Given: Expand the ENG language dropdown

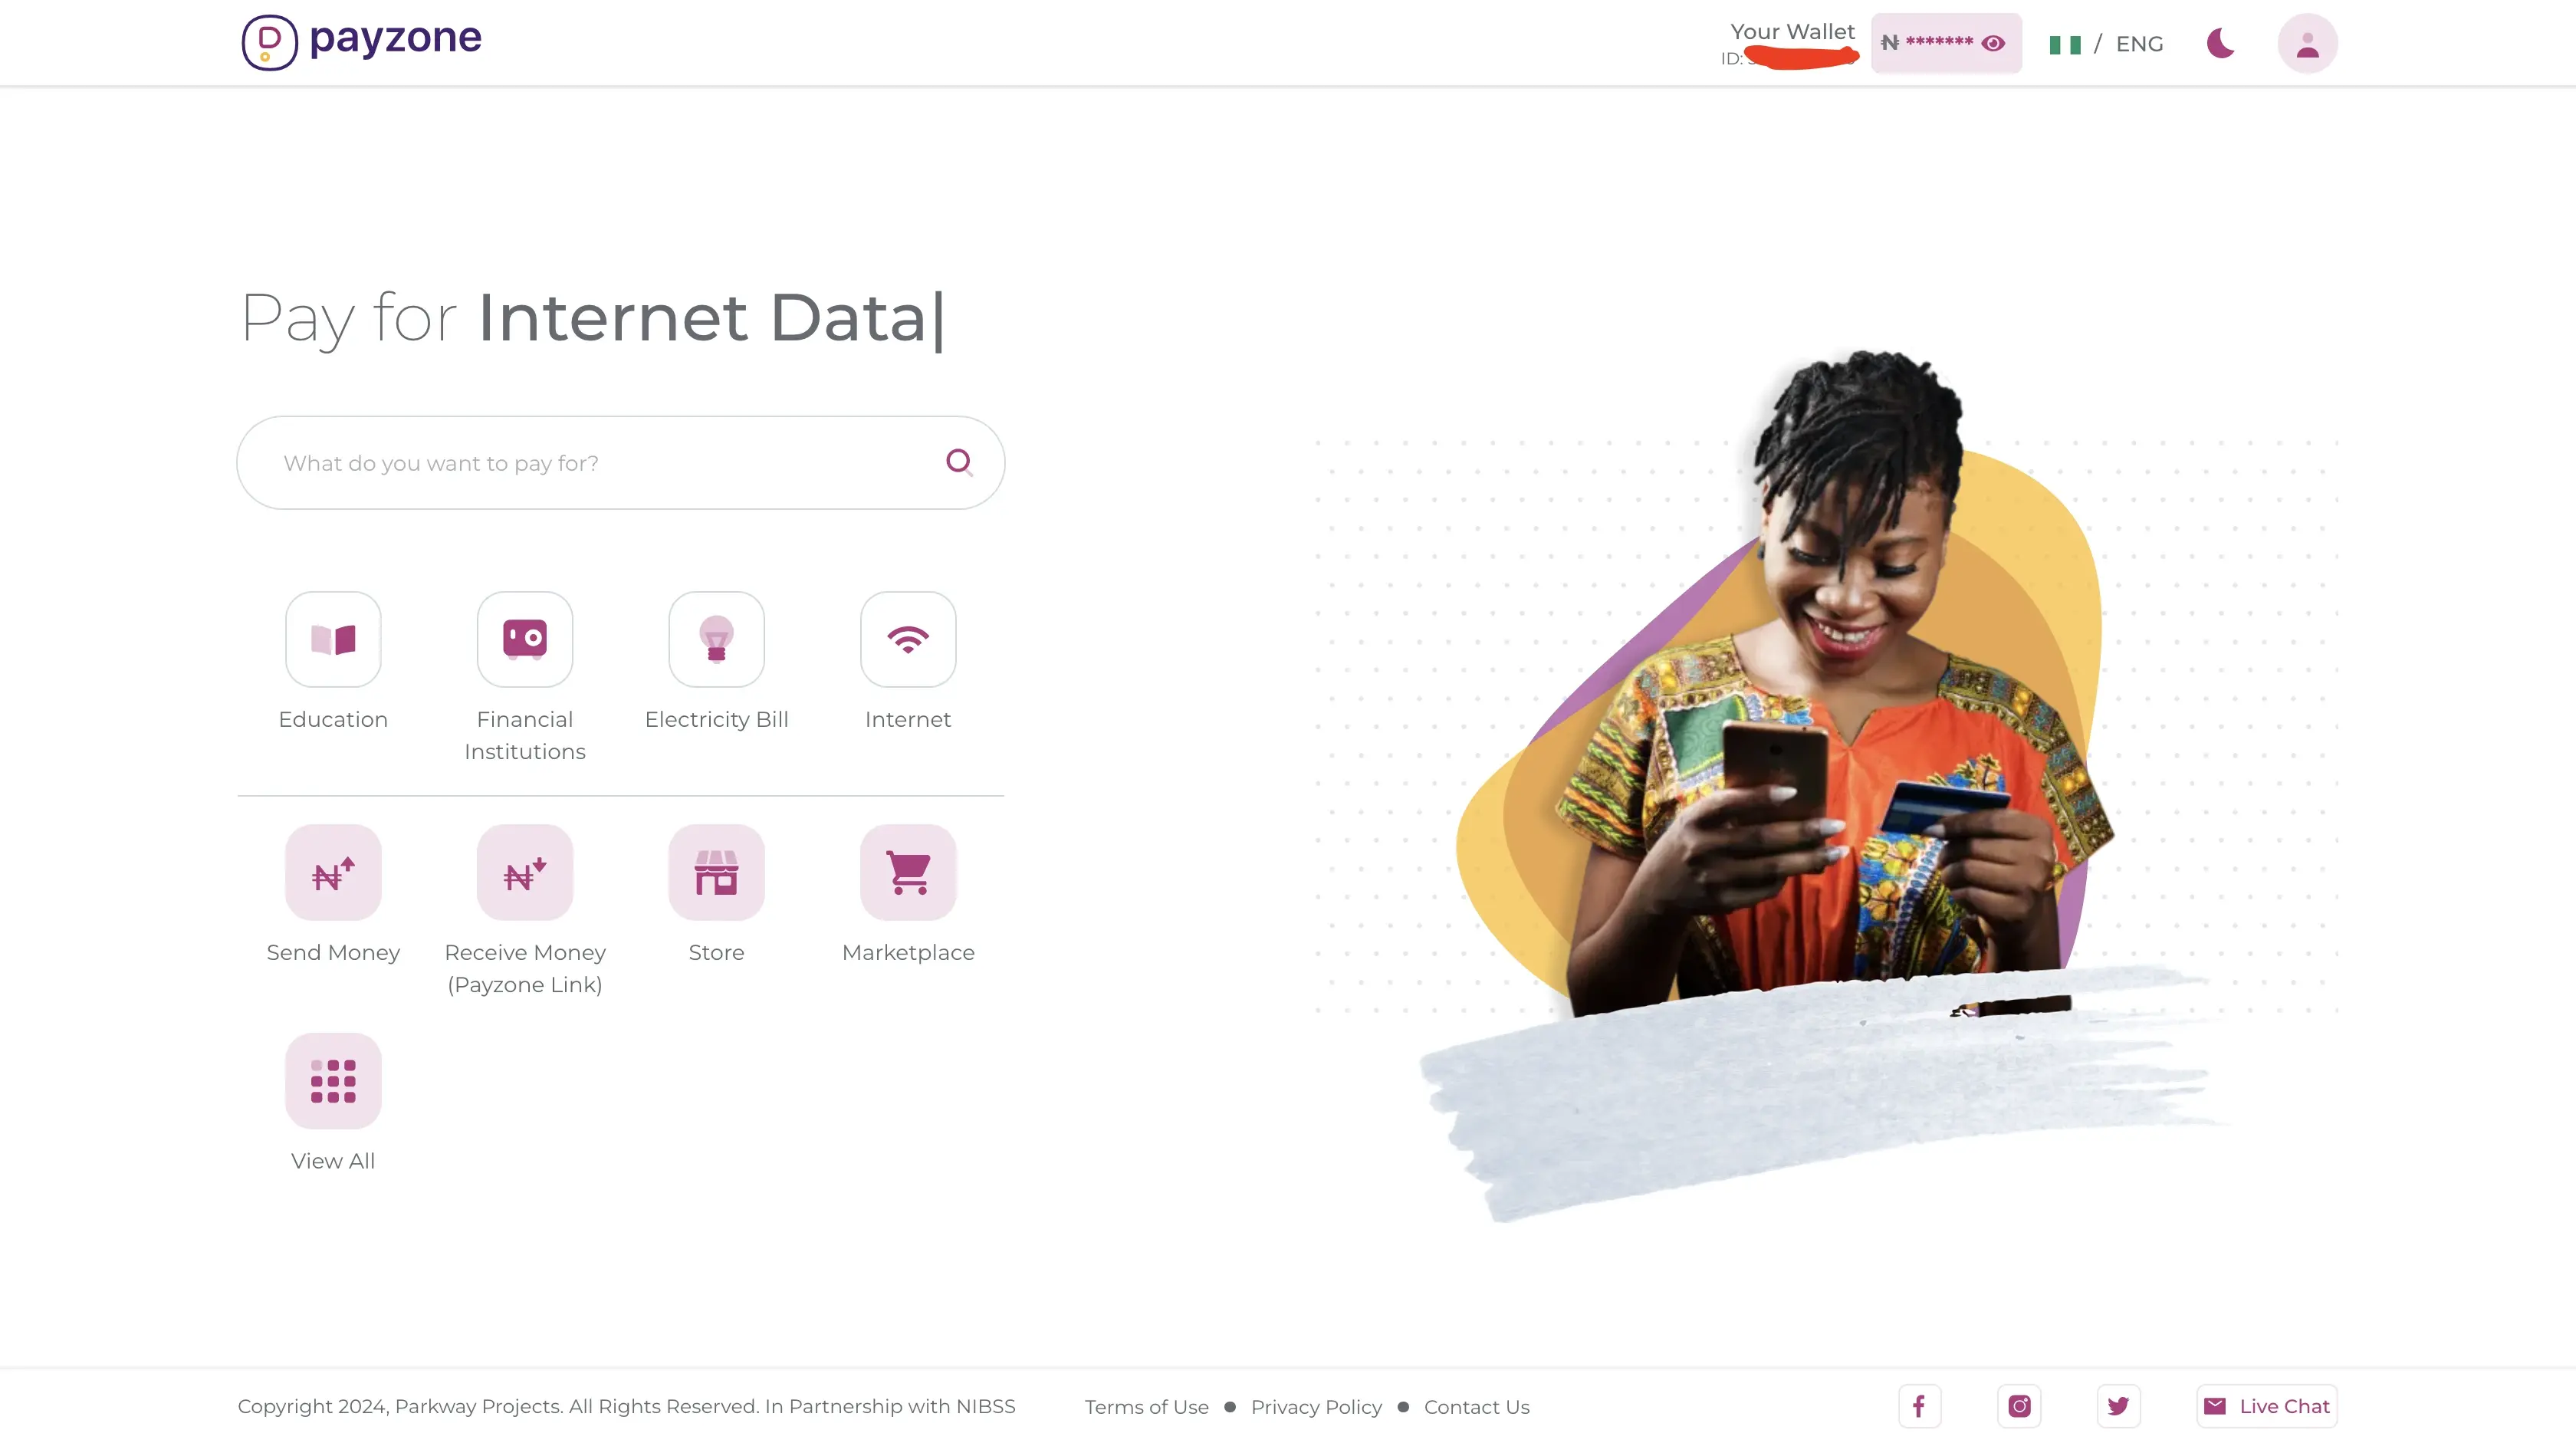Looking at the screenshot, I should [x=2139, y=42].
